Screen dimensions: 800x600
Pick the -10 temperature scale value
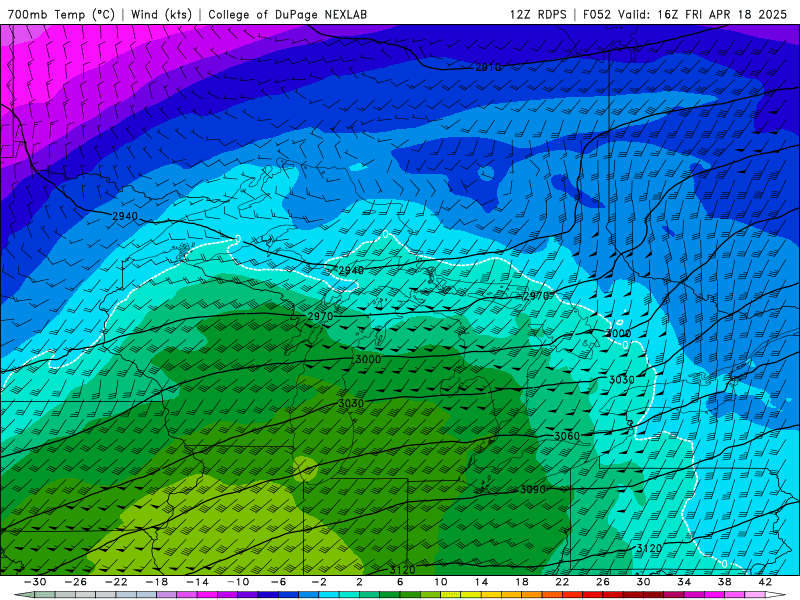click(x=238, y=582)
